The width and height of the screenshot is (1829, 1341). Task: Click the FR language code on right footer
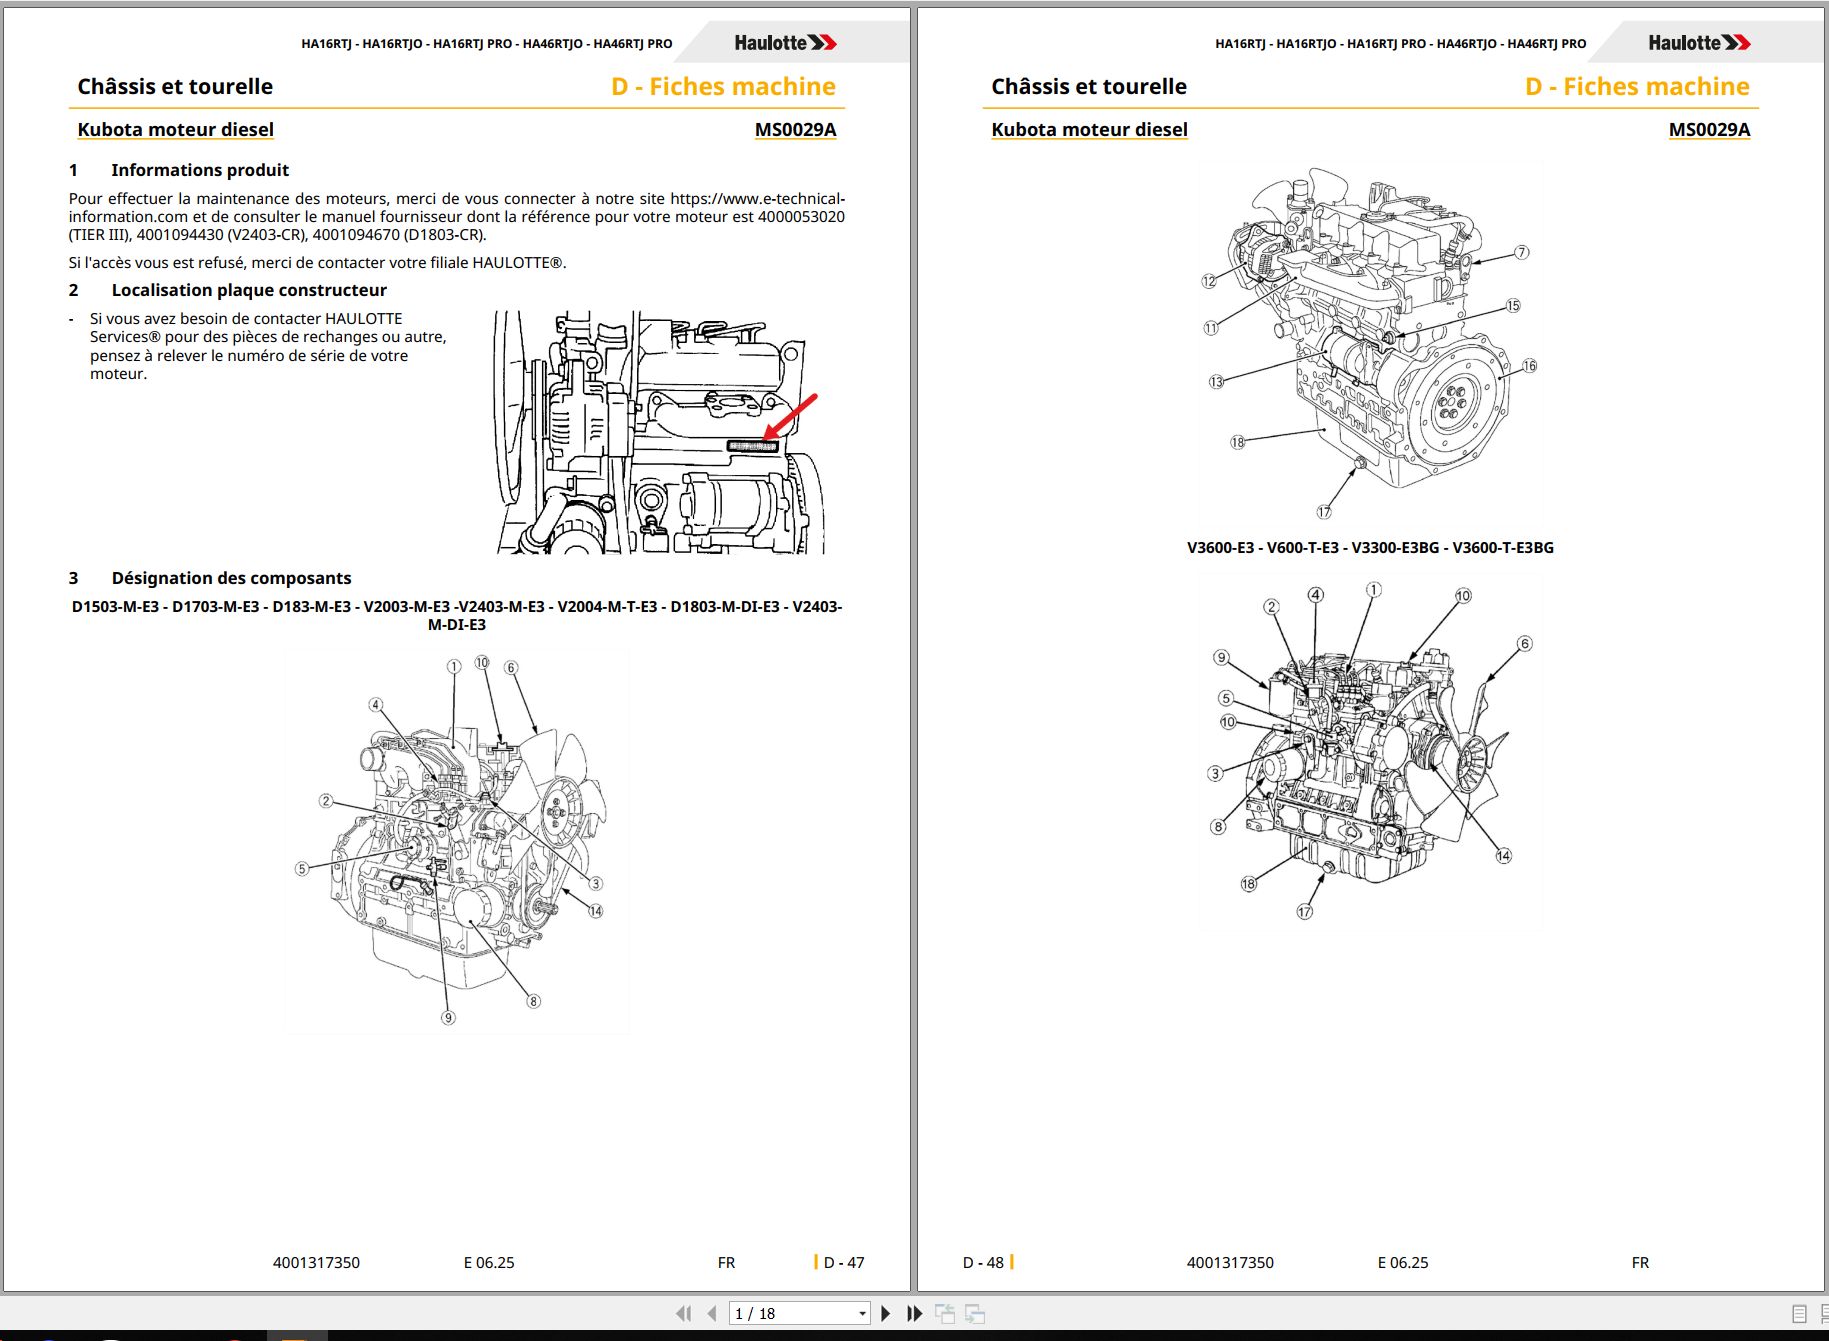(1640, 1262)
